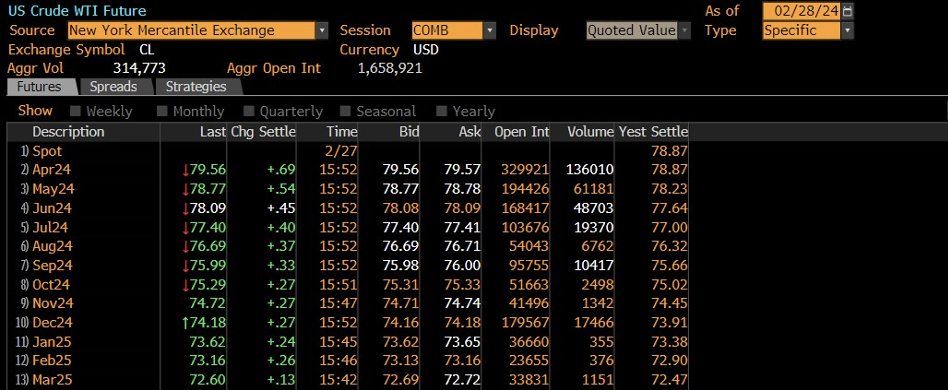Tick the Yearly checkbox

click(x=442, y=111)
